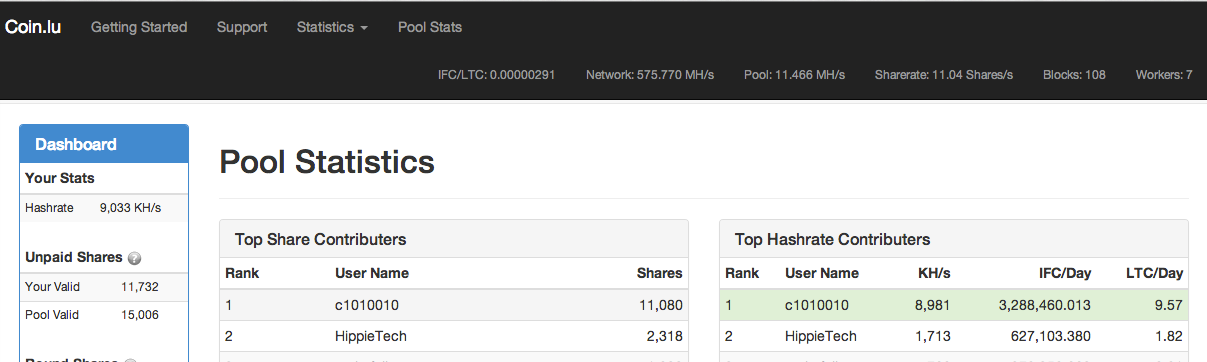Viewport: 1207px width, 362px height.
Task: Select HippieTech row in Top Hashrate Contributers
Action: coord(954,336)
